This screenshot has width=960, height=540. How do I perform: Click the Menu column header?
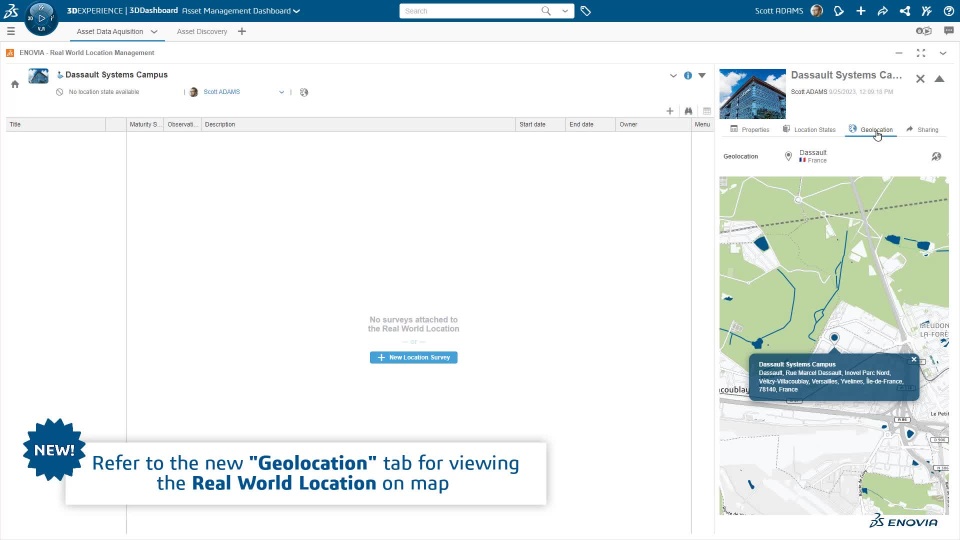[702, 124]
